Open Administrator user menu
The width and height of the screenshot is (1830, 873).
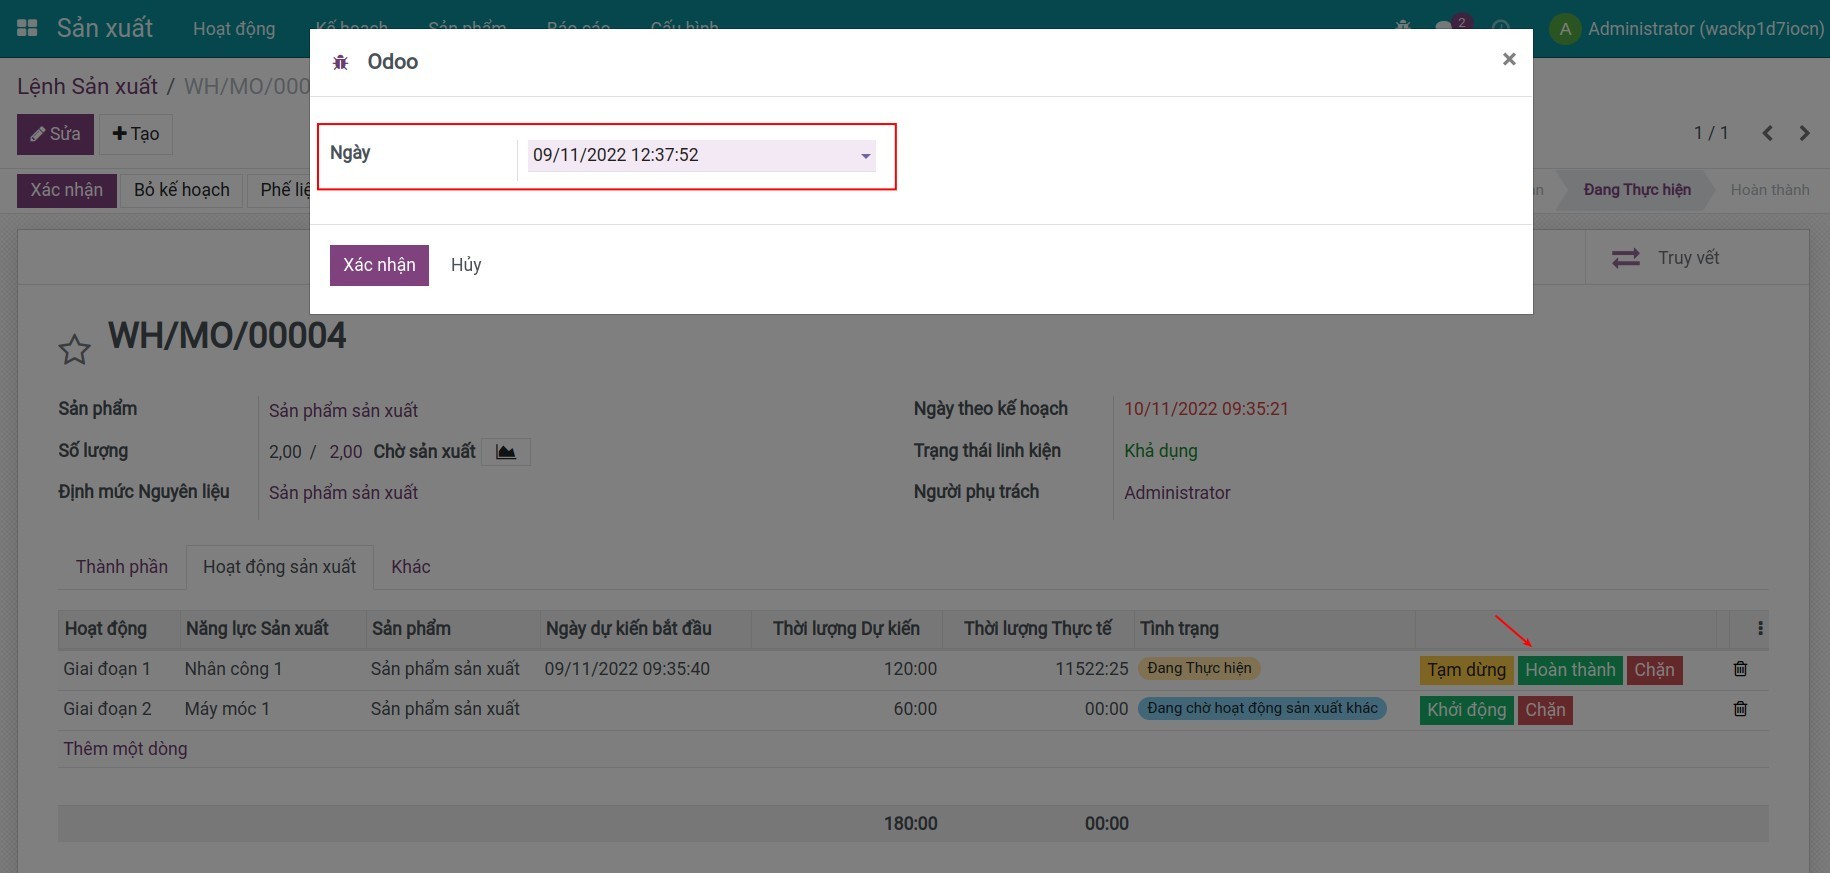tap(1688, 29)
